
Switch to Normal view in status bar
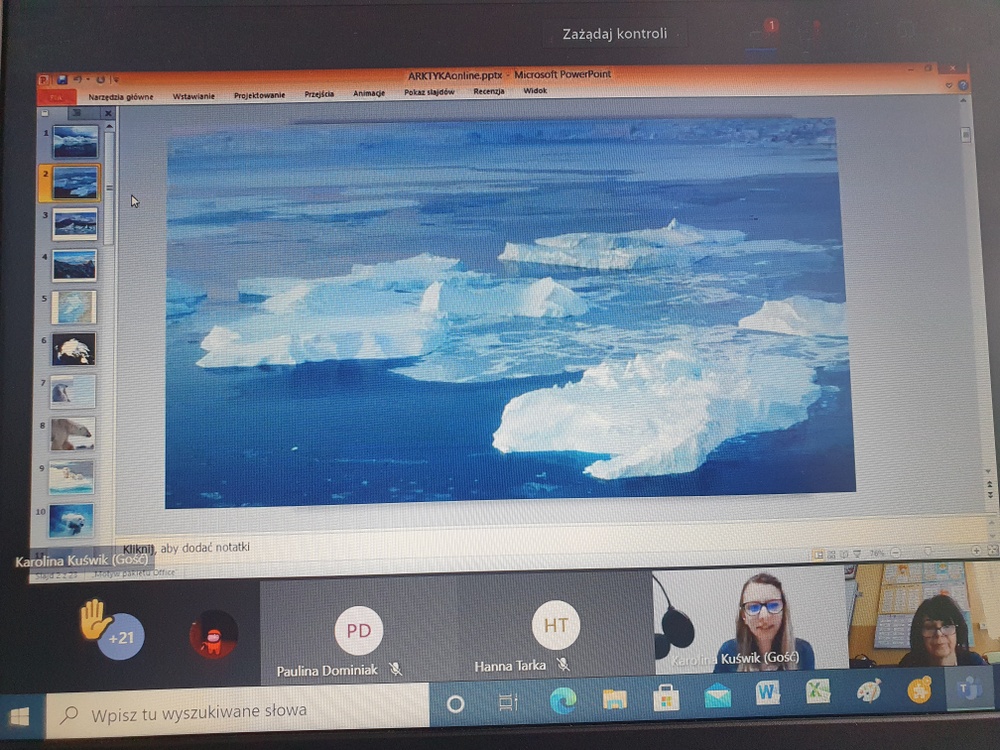click(x=818, y=554)
